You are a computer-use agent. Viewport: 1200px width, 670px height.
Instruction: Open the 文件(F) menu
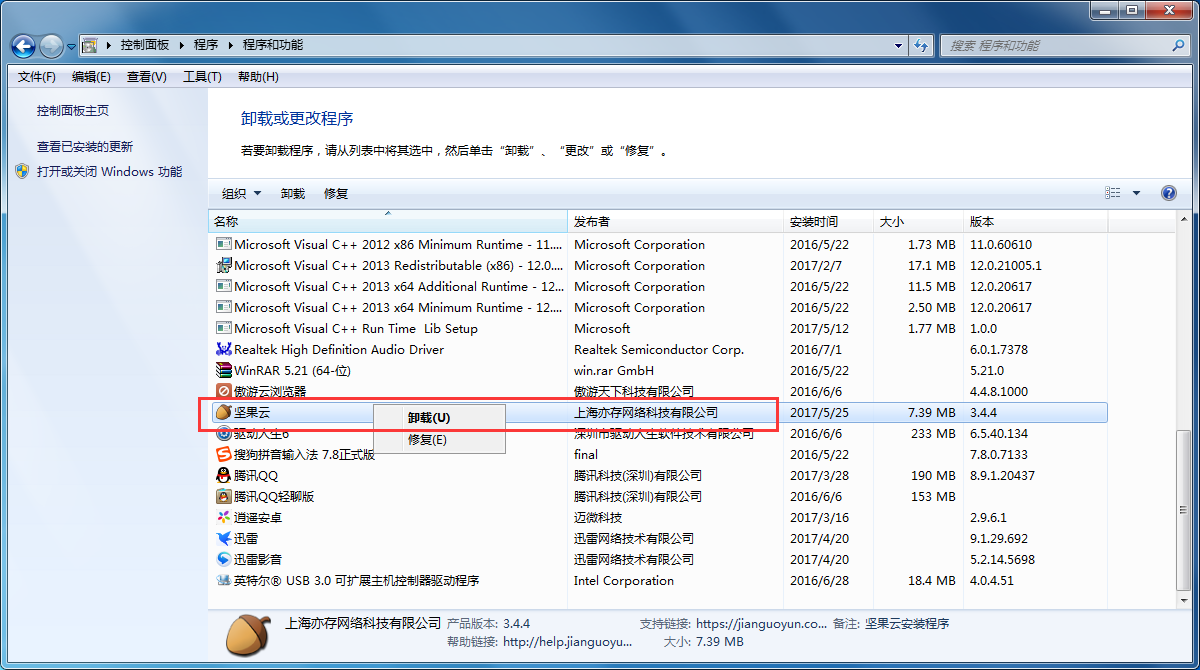point(37,77)
